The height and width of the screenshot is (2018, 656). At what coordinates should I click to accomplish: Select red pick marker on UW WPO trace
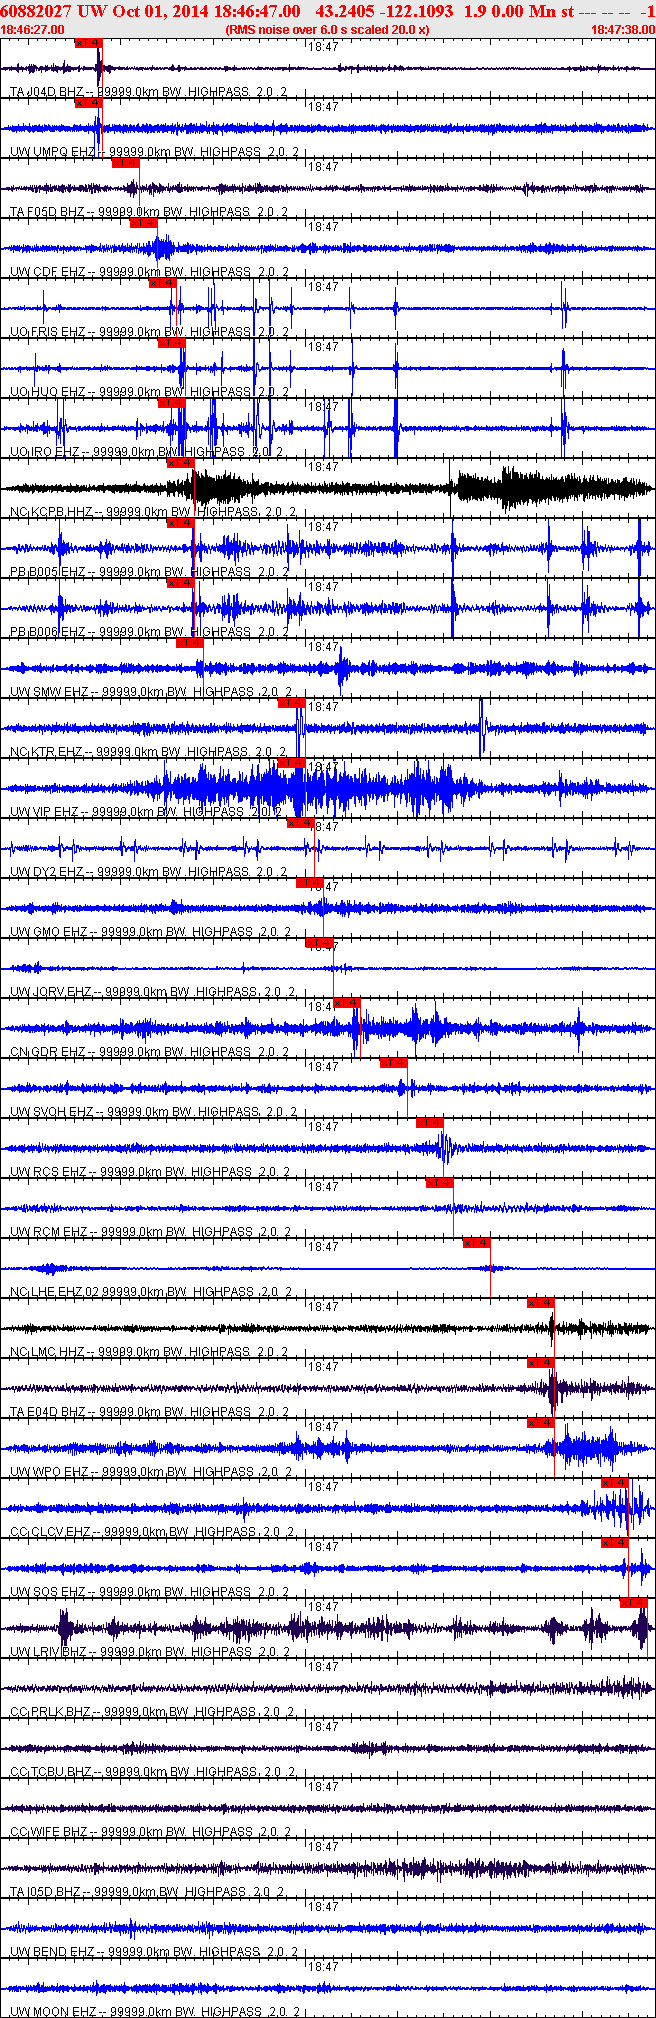coord(540,1423)
